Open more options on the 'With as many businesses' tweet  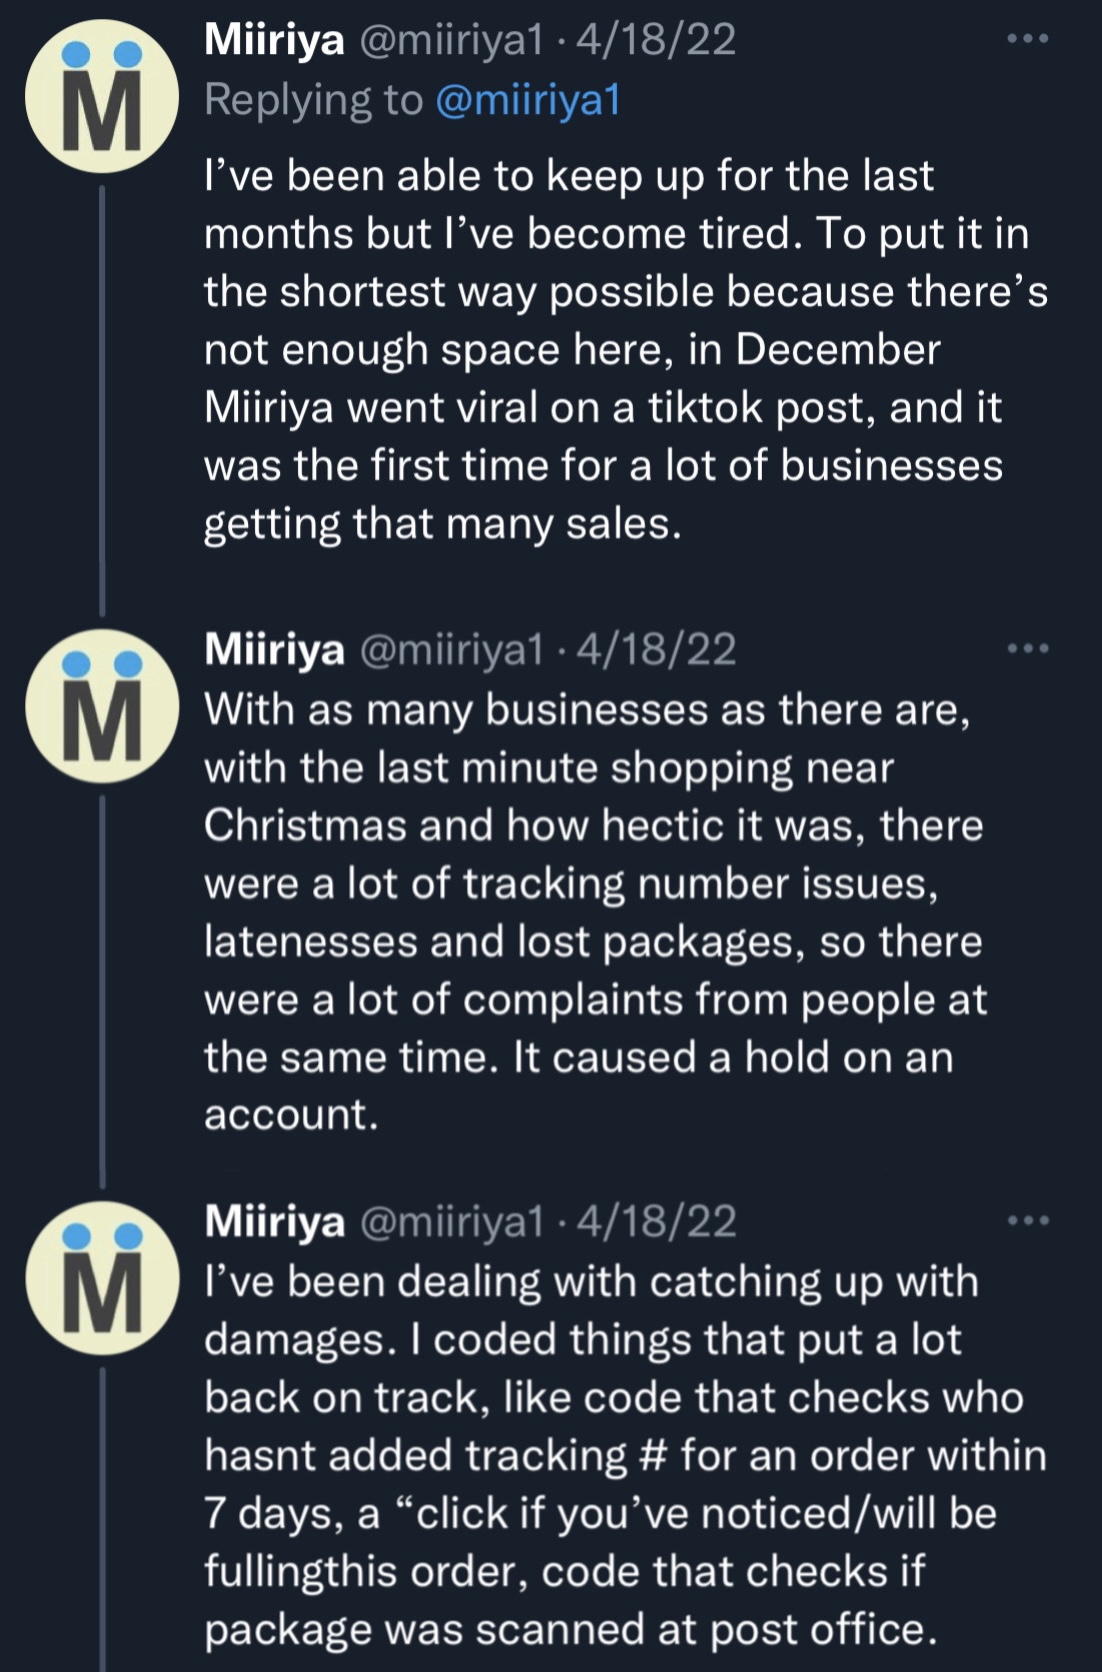coord(1028,649)
